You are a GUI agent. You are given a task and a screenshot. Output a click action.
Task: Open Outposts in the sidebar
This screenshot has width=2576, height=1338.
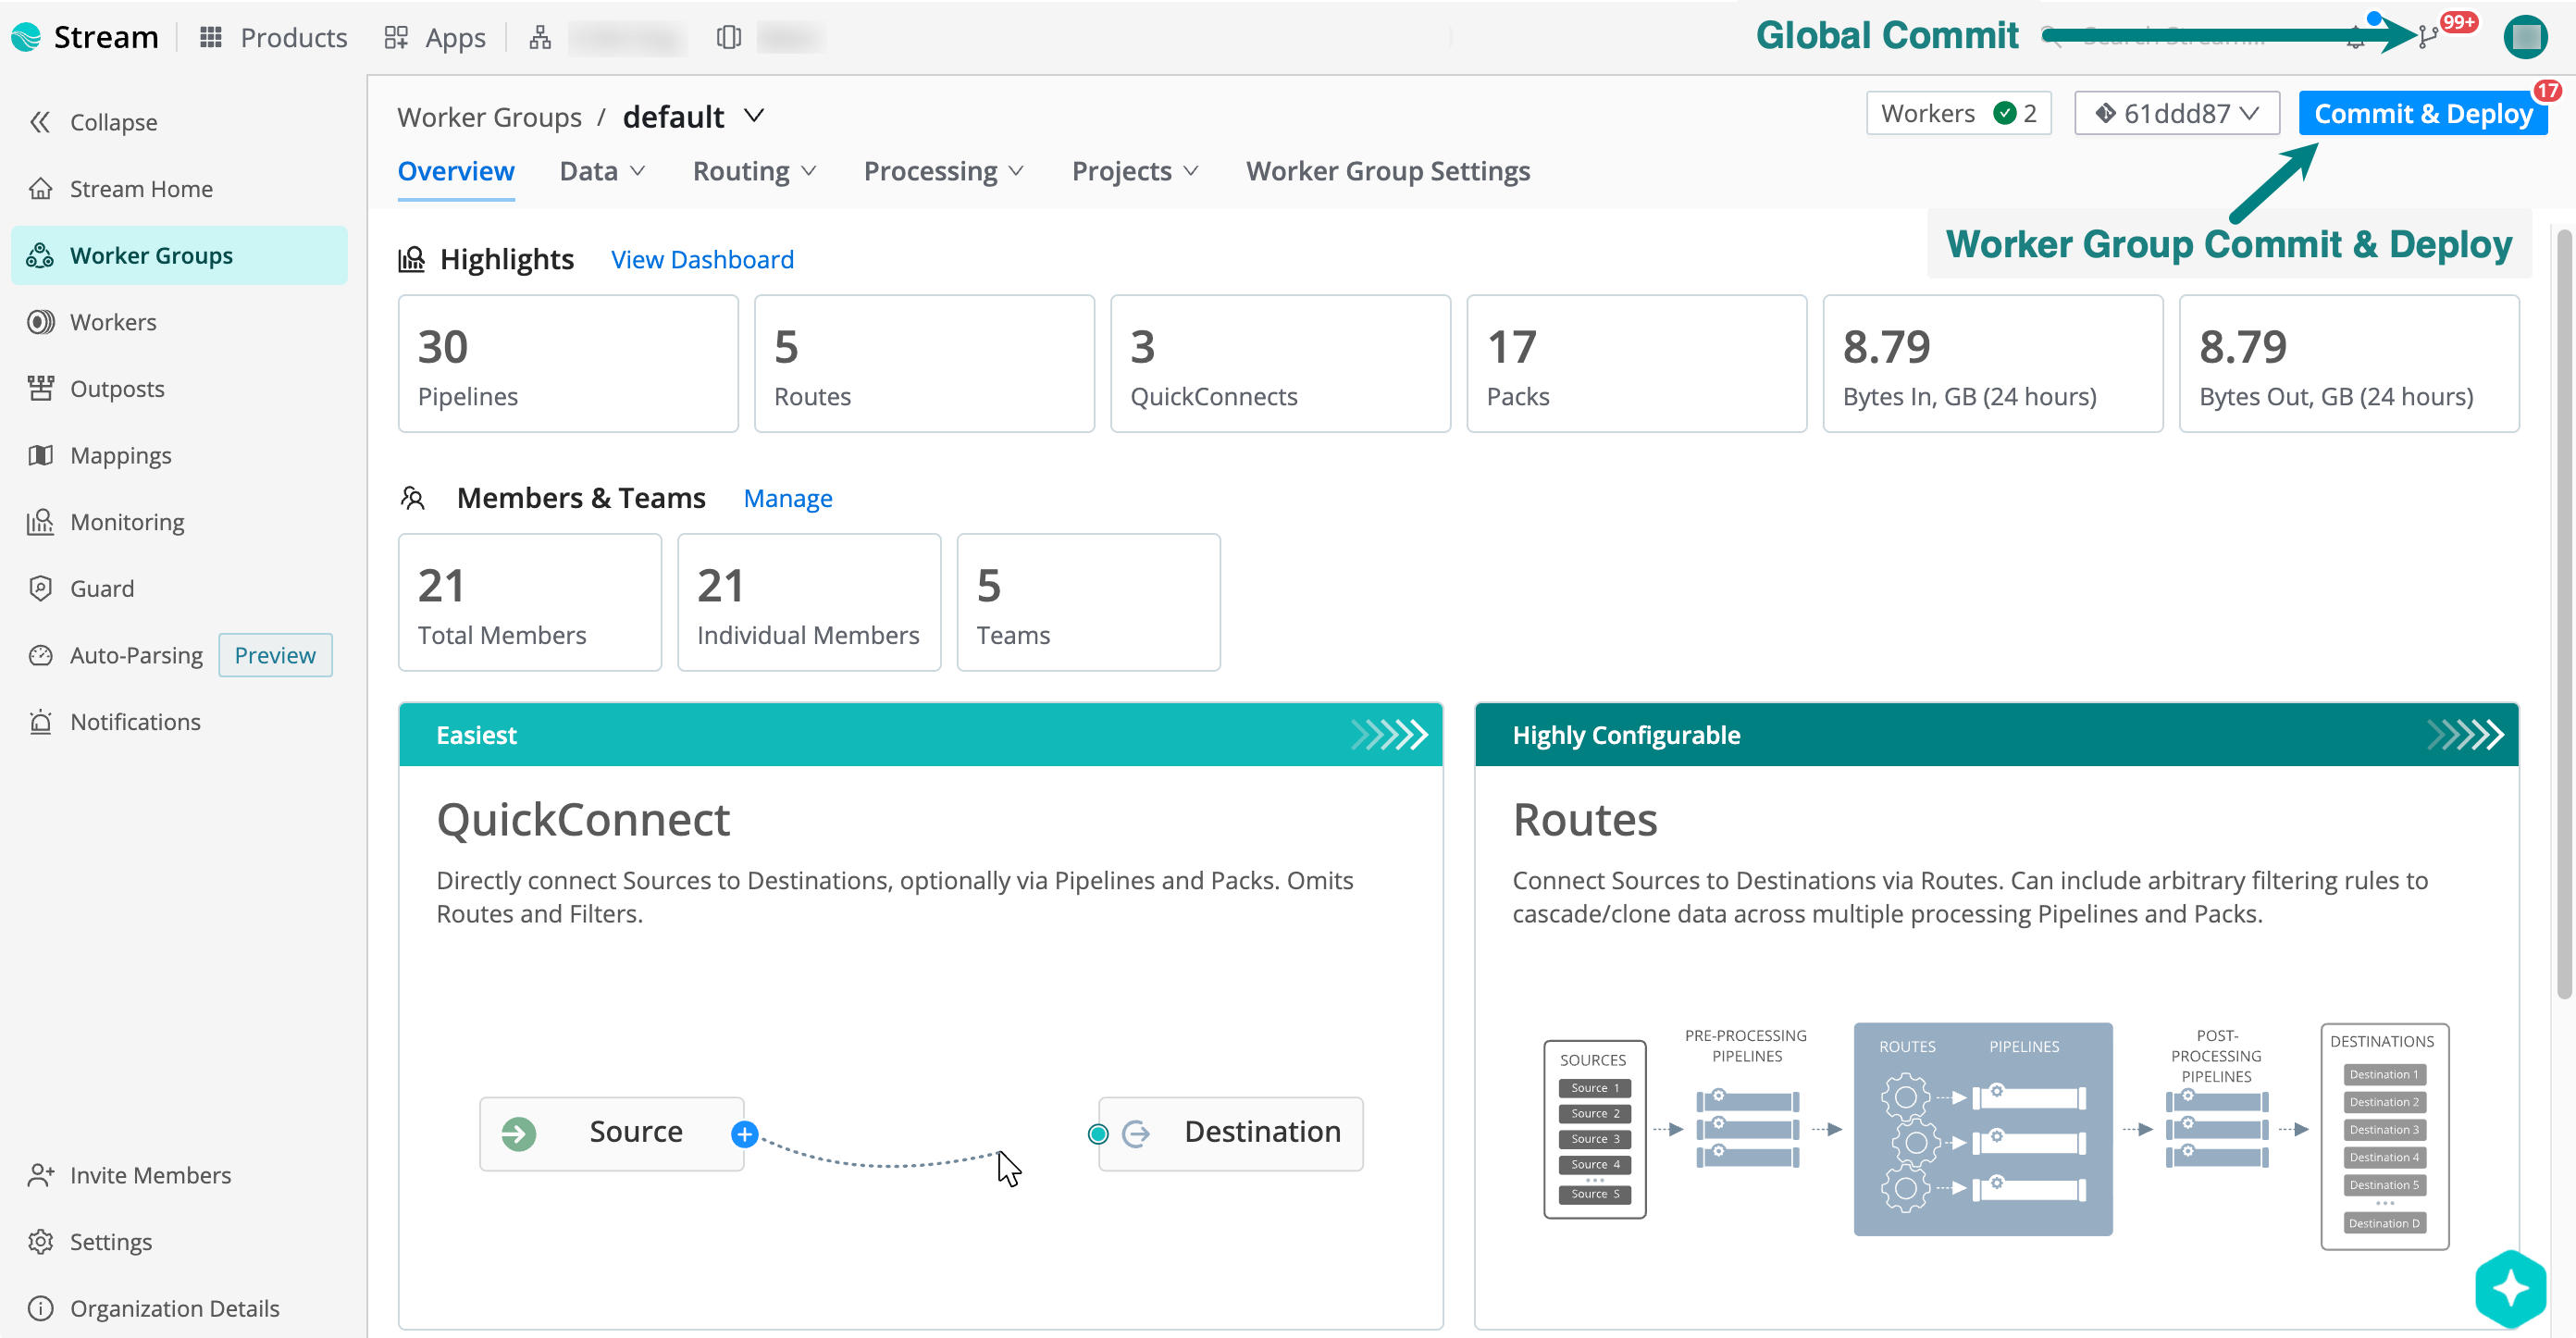[x=96, y=388]
